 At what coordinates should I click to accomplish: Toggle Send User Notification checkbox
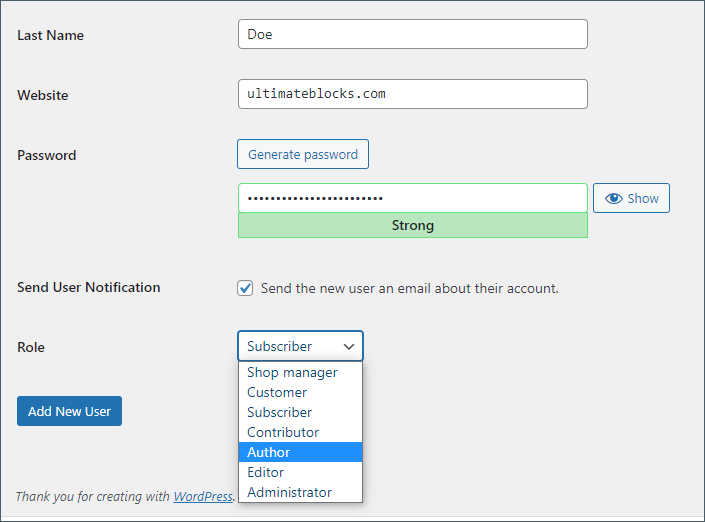[x=245, y=288]
